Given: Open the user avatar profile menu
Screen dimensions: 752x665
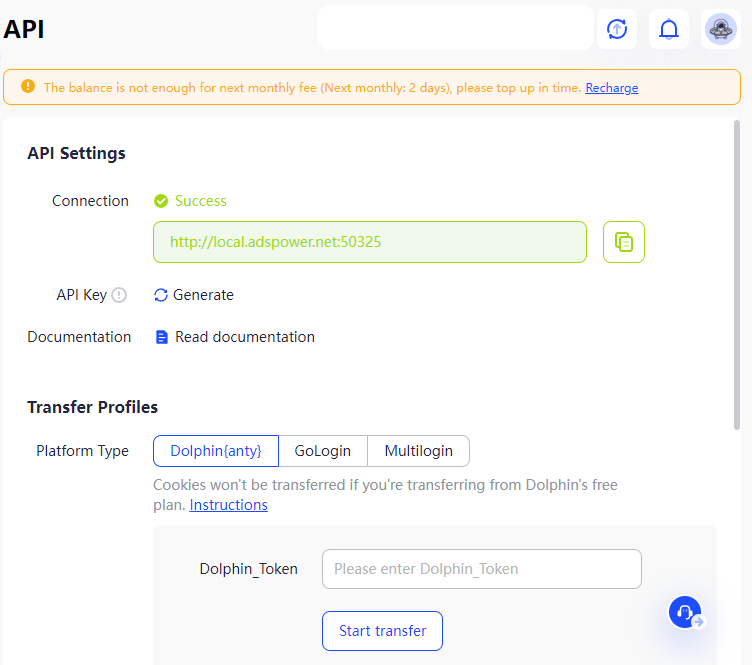Looking at the screenshot, I should tap(720, 29).
